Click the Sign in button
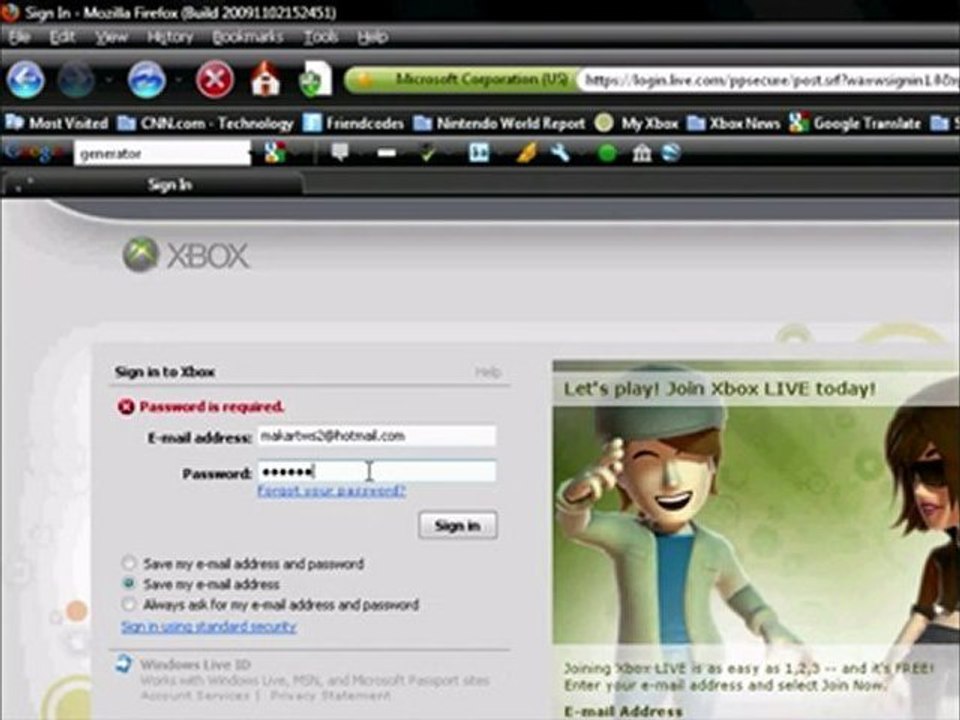960x720 pixels. pos(458,525)
